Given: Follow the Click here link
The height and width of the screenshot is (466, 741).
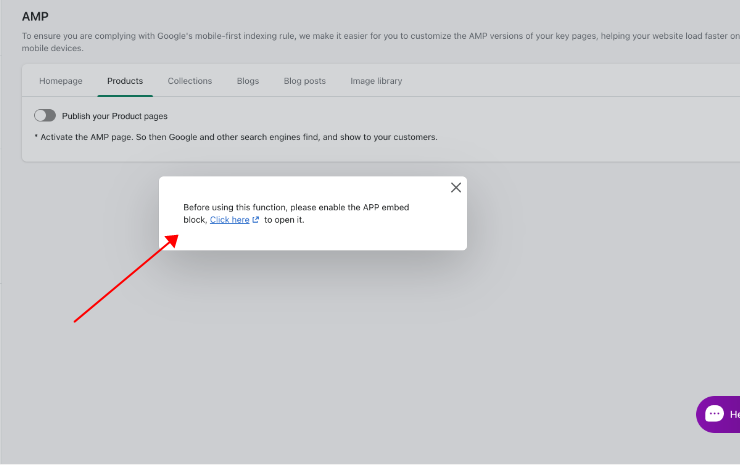Looking at the screenshot, I should (x=230, y=220).
